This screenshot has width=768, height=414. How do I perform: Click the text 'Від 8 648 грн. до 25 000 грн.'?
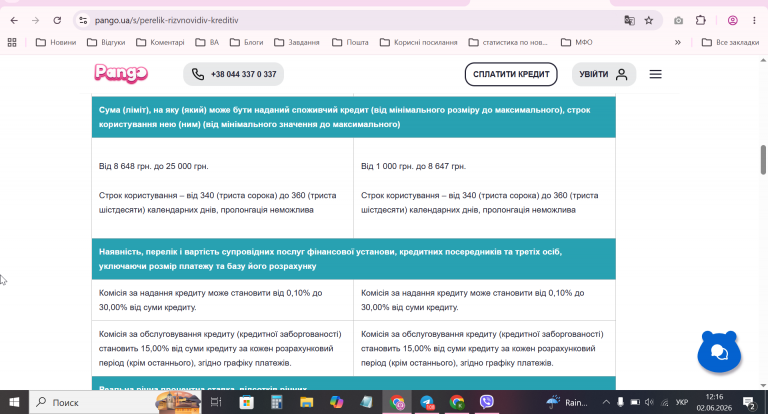click(x=154, y=166)
